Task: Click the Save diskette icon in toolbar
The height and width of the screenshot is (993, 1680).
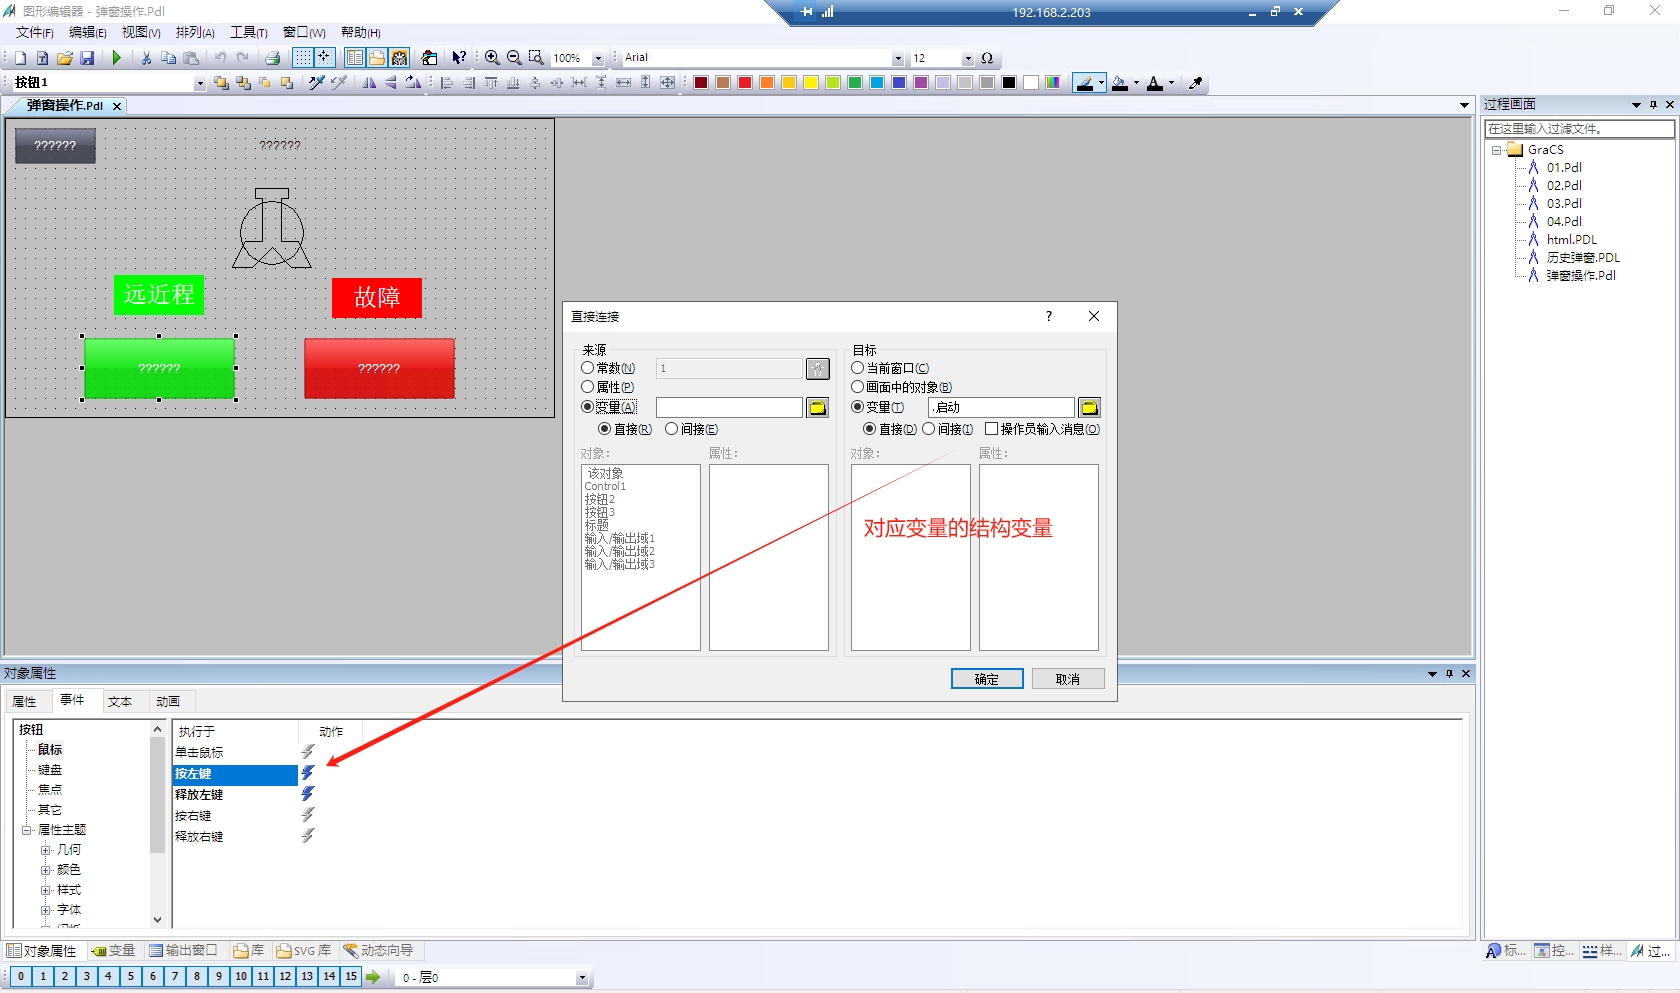Action: (87, 58)
